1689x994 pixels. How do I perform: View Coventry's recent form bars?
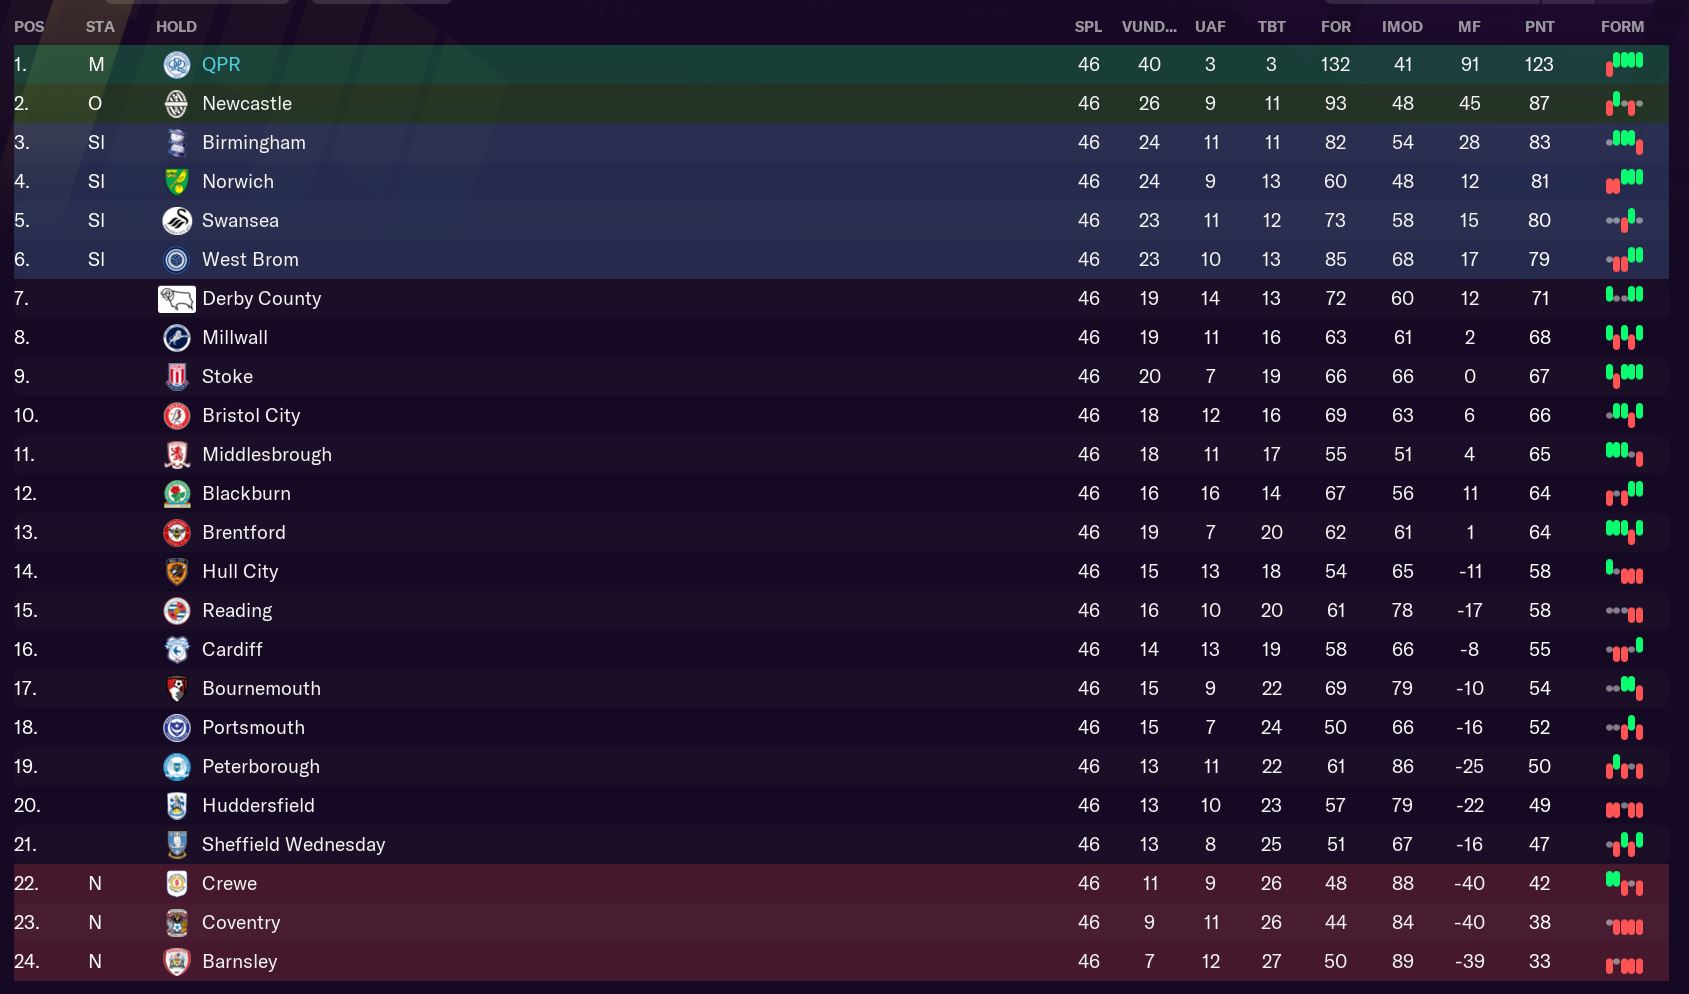[1624, 924]
